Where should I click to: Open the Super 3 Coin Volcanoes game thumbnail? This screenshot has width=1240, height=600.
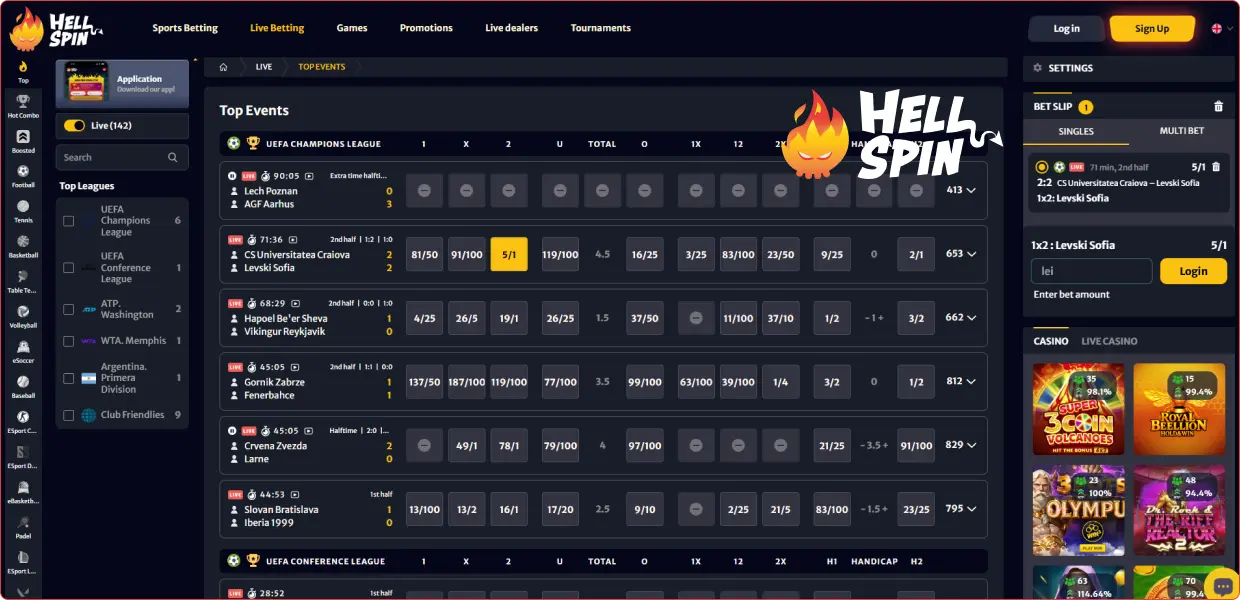pyautogui.click(x=1078, y=410)
